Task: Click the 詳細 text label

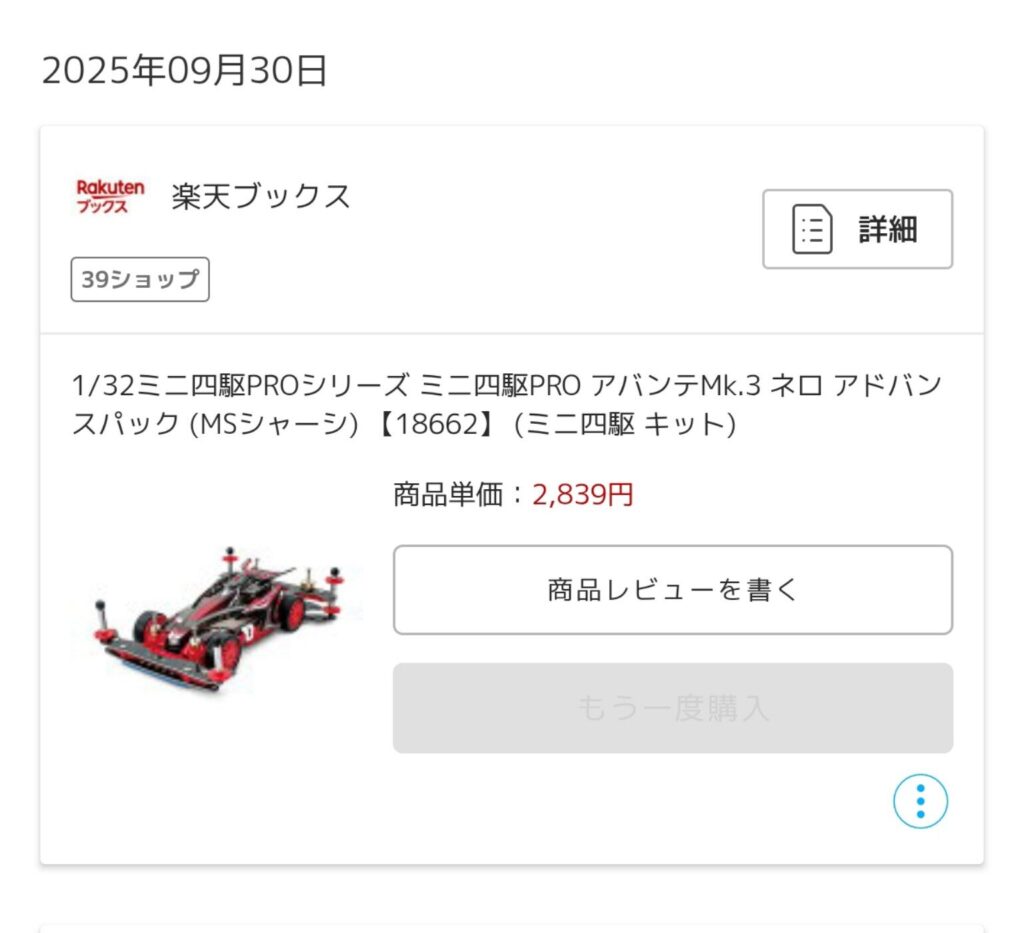Action: [888, 229]
